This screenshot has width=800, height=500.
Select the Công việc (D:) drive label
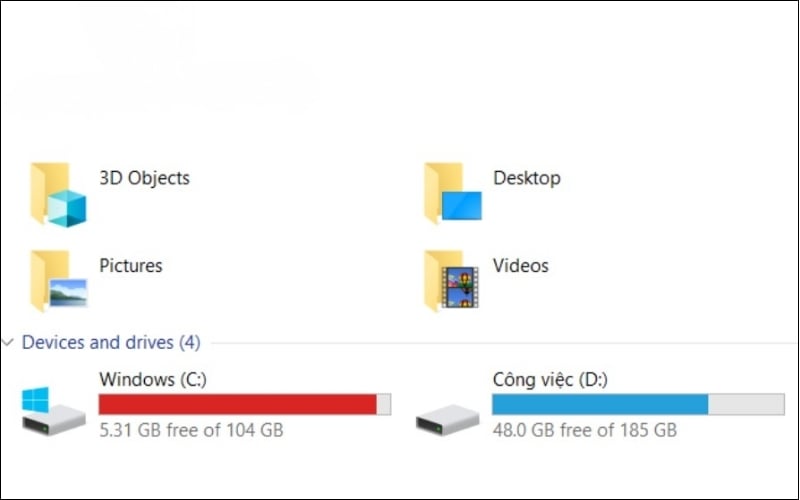point(550,380)
